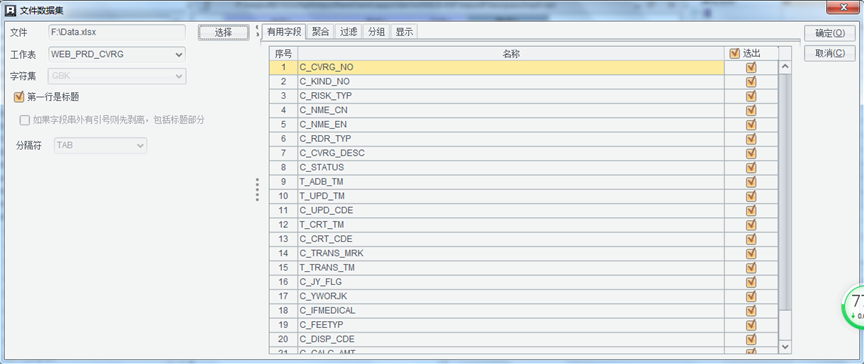Select the C_RISK_TYP field name
The height and width of the screenshot is (364, 864).
(326, 96)
